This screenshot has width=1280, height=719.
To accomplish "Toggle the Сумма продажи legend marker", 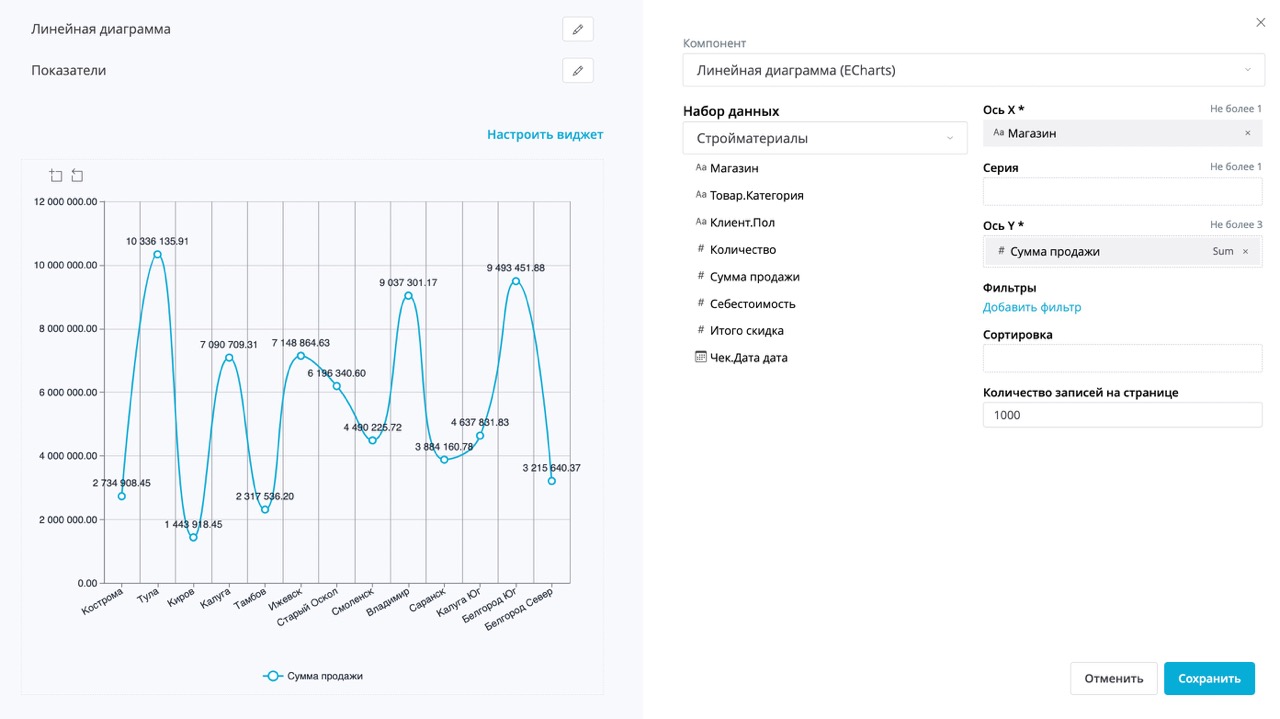I will [272, 676].
